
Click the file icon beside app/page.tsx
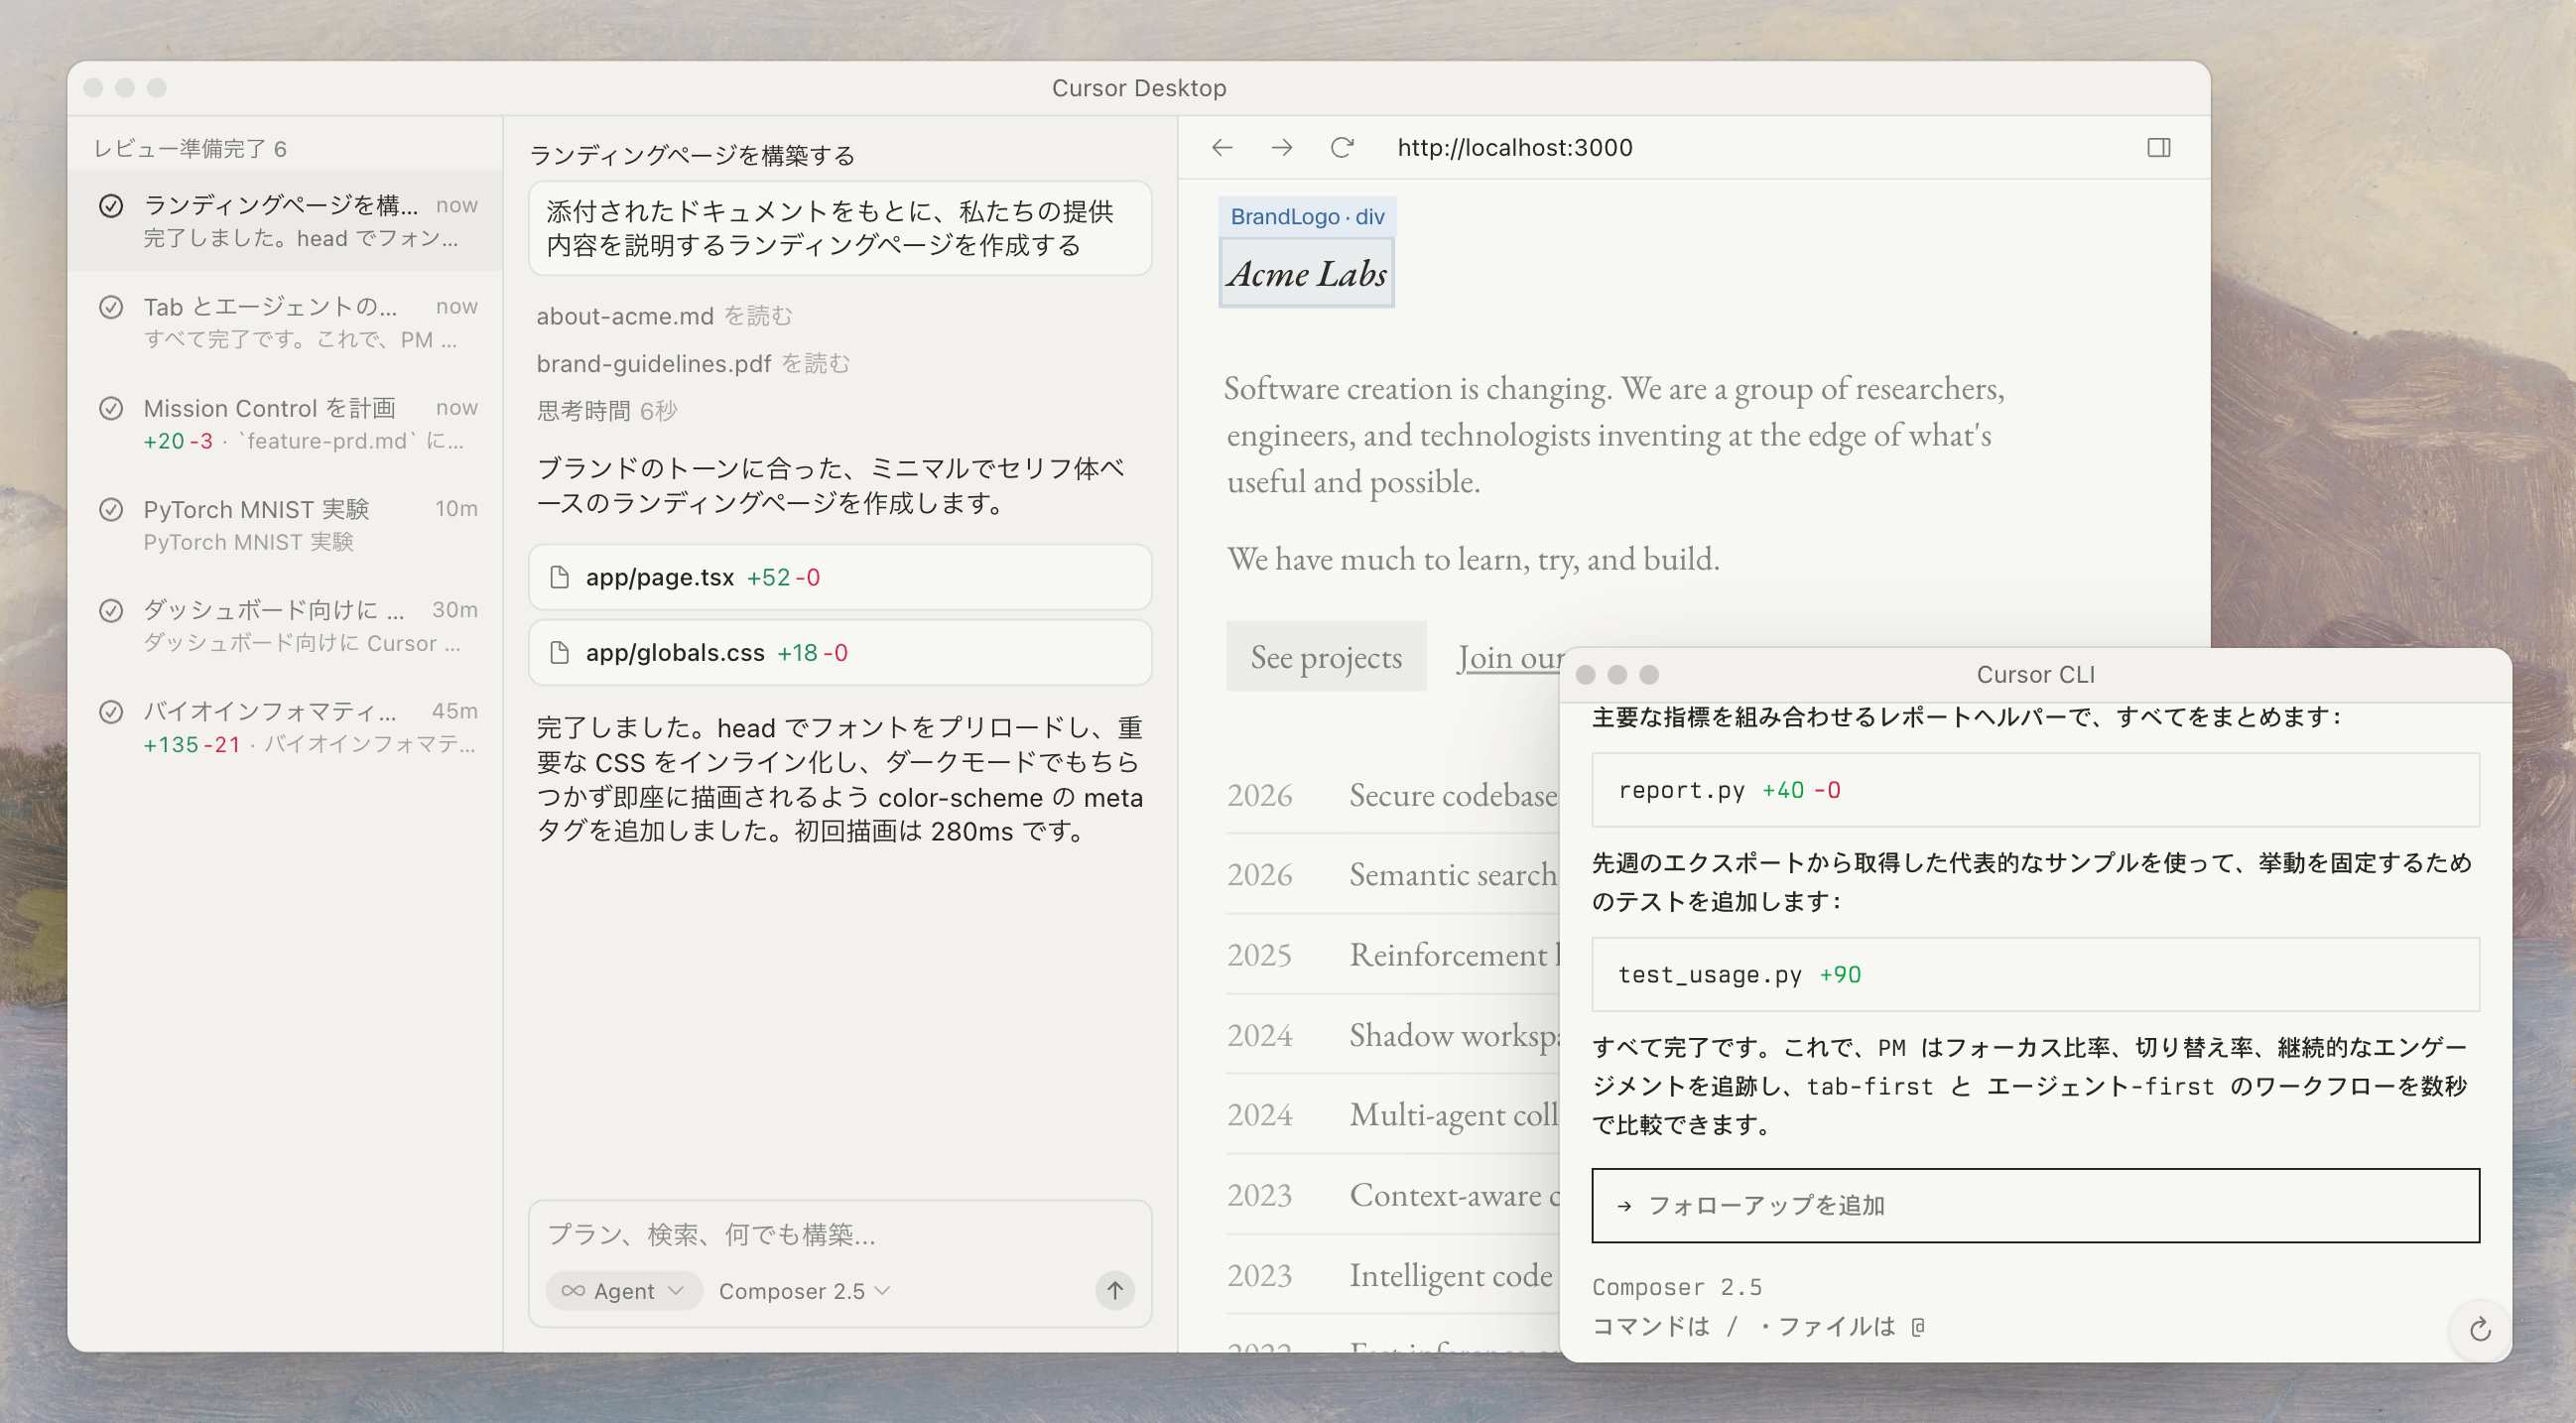click(x=560, y=577)
